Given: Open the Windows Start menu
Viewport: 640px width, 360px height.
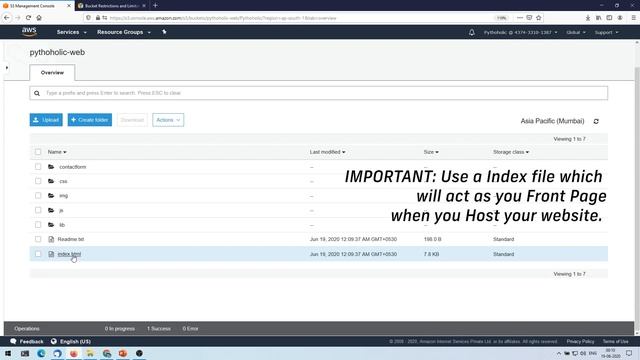Looking at the screenshot, I should (8, 353).
